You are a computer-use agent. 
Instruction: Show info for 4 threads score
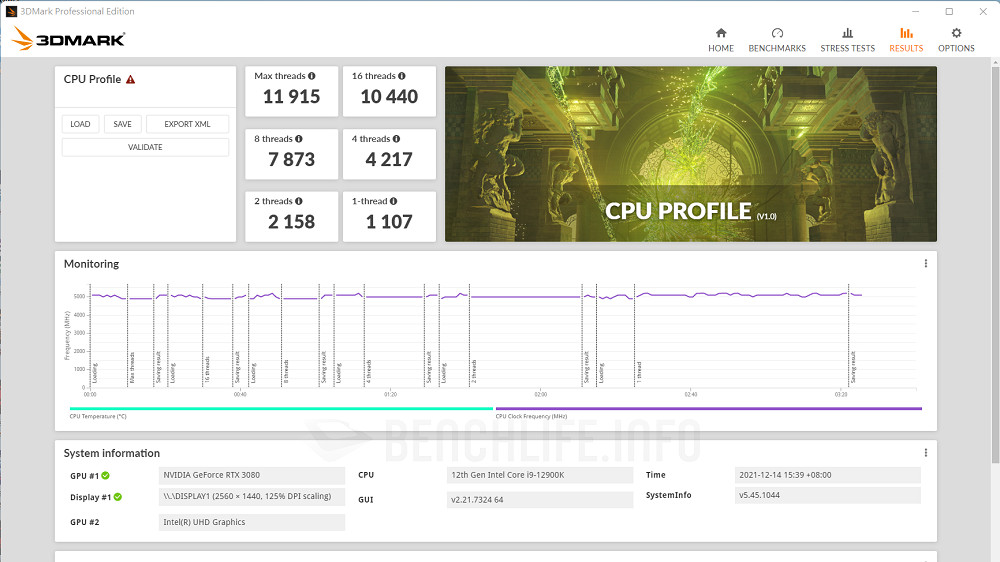coord(396,138)
